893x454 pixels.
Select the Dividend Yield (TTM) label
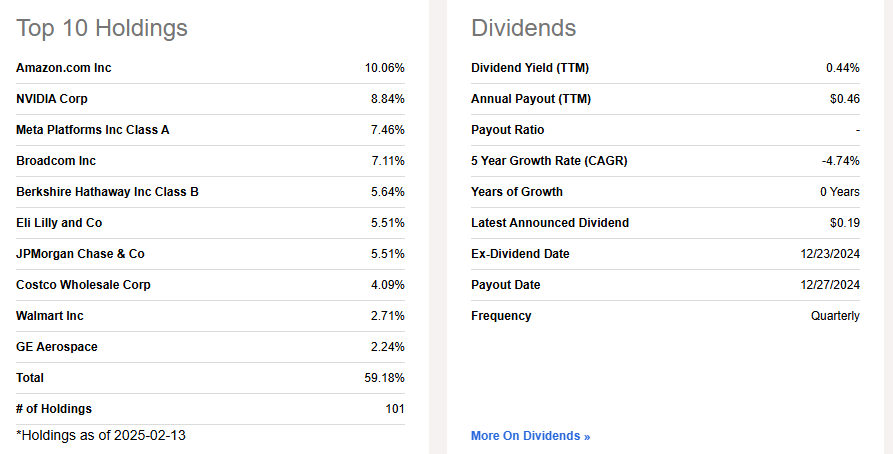pos(530,68)
